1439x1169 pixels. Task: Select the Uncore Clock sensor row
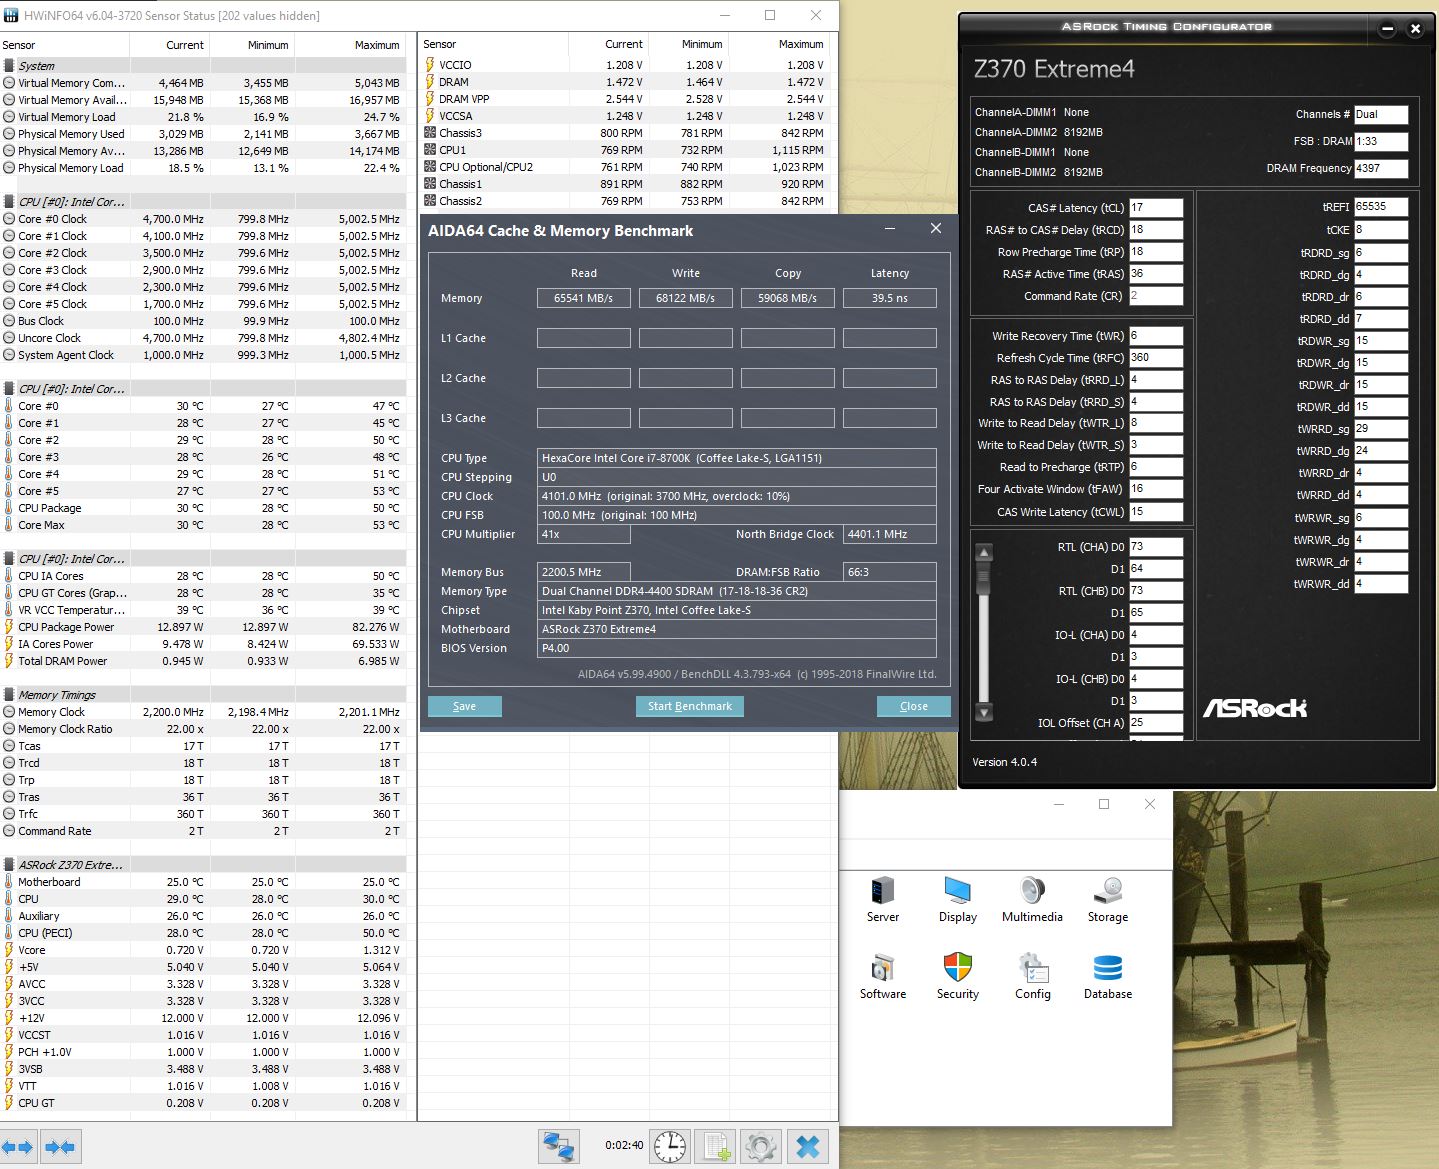pos(203,338)
